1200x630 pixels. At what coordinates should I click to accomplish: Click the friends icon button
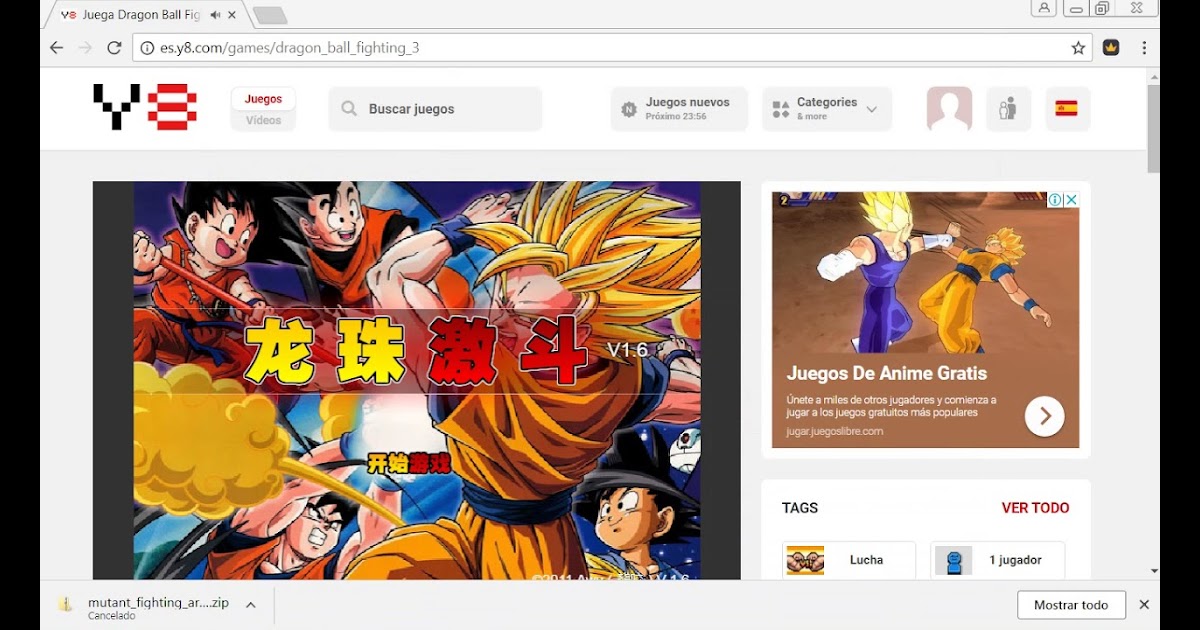coord(1008,109)
